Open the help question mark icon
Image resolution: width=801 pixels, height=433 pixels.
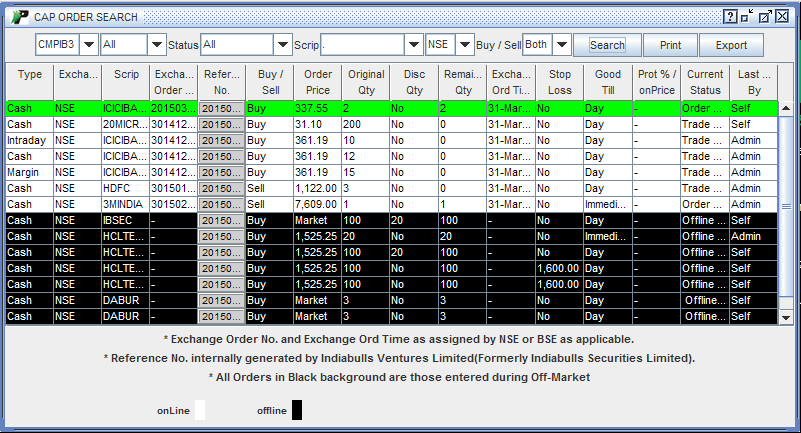pyautogui.click(x=731, y=17)
